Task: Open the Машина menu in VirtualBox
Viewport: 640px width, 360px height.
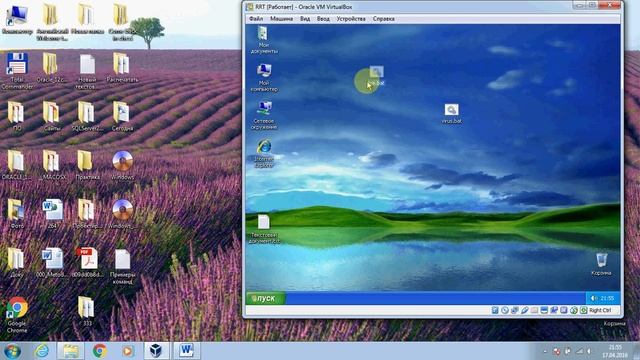Action: click(x=281, y=19)
